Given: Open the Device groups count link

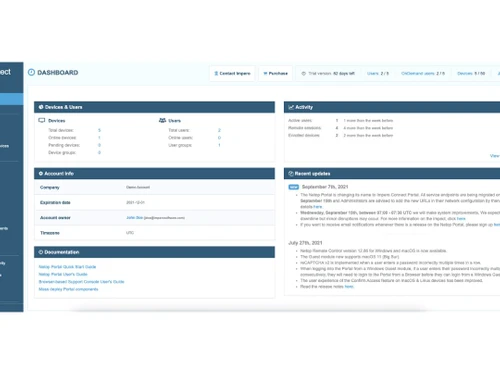Looking at the screenshot, I should click(99, 152).
